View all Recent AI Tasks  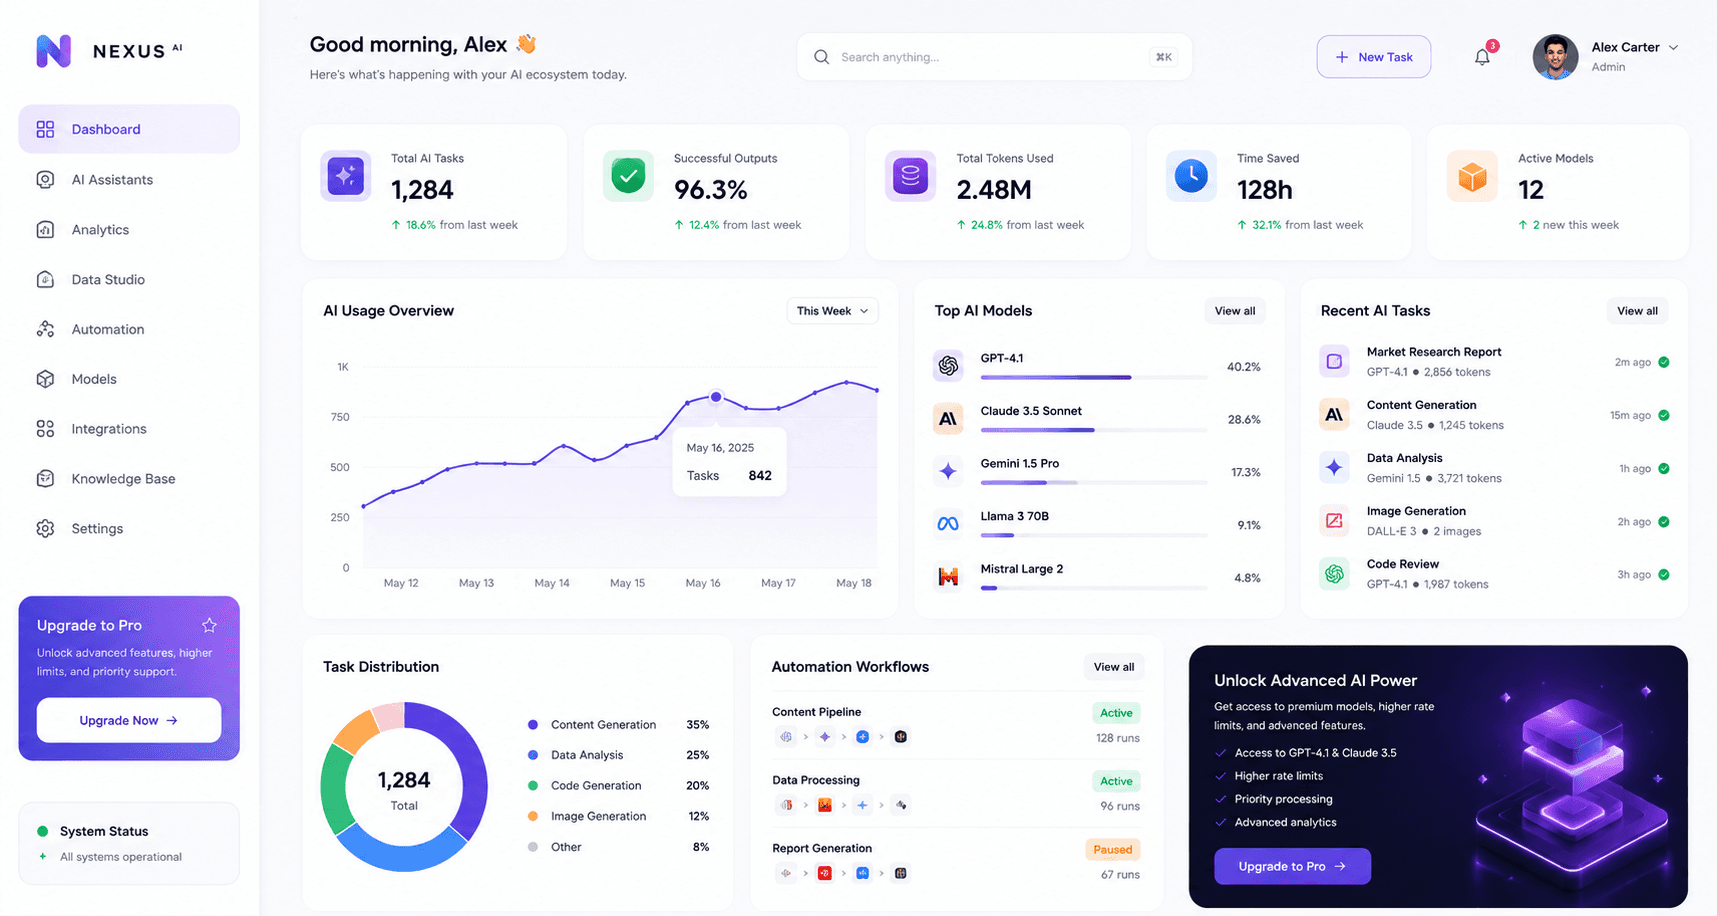pos(1637,311)
